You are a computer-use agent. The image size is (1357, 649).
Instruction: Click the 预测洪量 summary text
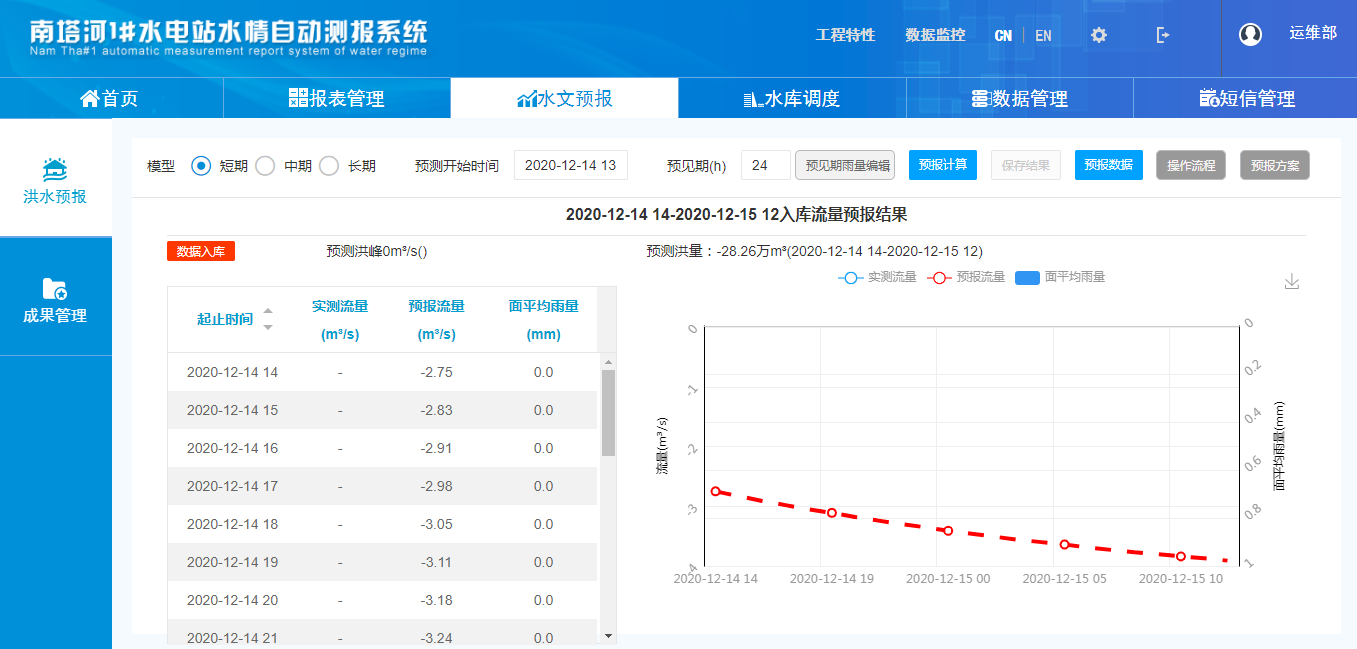pyautogui.click(x=815, y=251)
